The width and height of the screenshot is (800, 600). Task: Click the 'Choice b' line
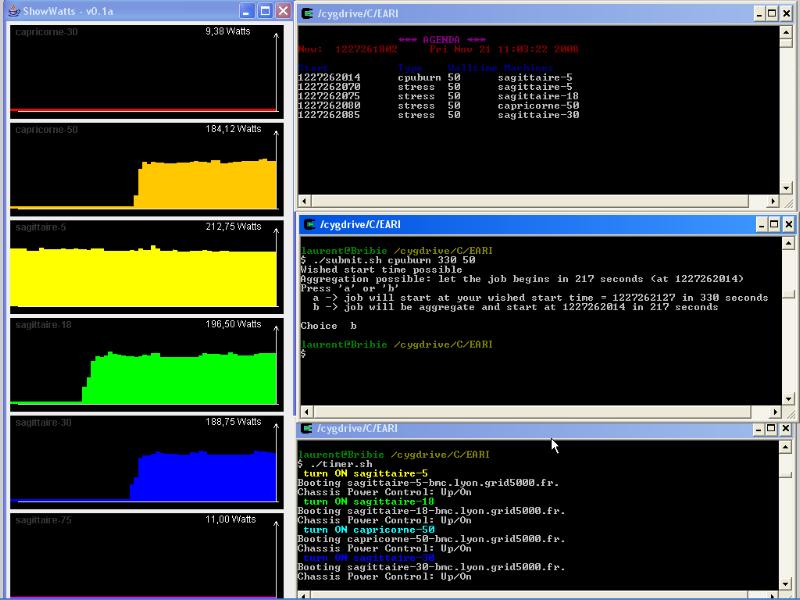click(x=329, y=326)
